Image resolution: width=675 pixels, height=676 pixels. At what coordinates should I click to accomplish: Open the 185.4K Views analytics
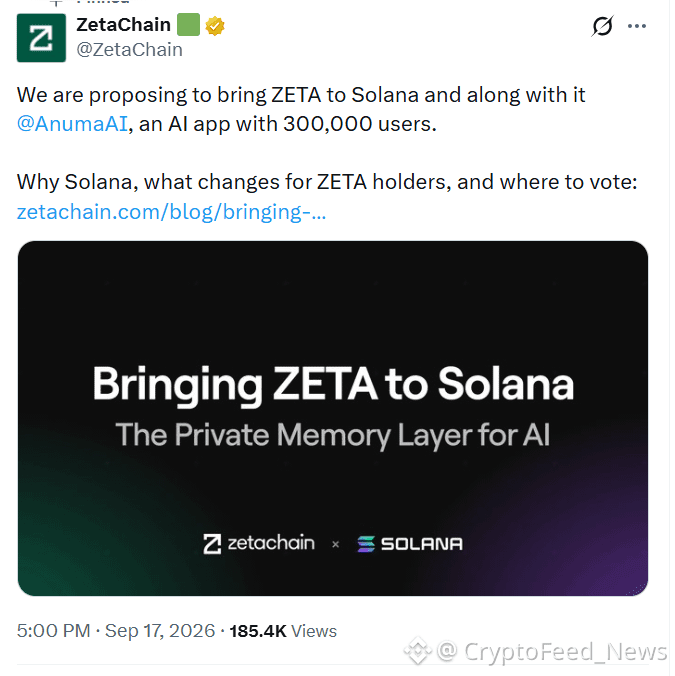click(283, 631)
